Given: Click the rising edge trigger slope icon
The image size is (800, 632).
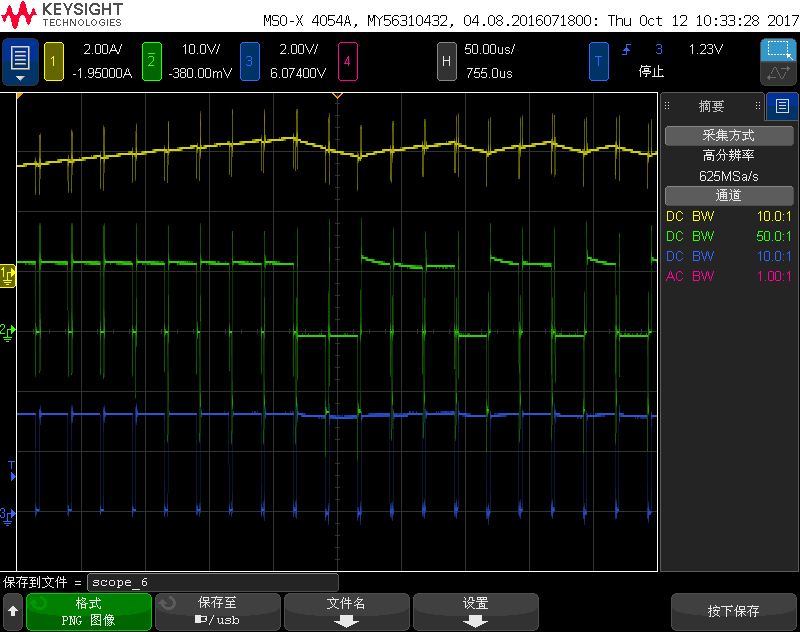Looking at the screenshot, I should (x=626, y=49).
